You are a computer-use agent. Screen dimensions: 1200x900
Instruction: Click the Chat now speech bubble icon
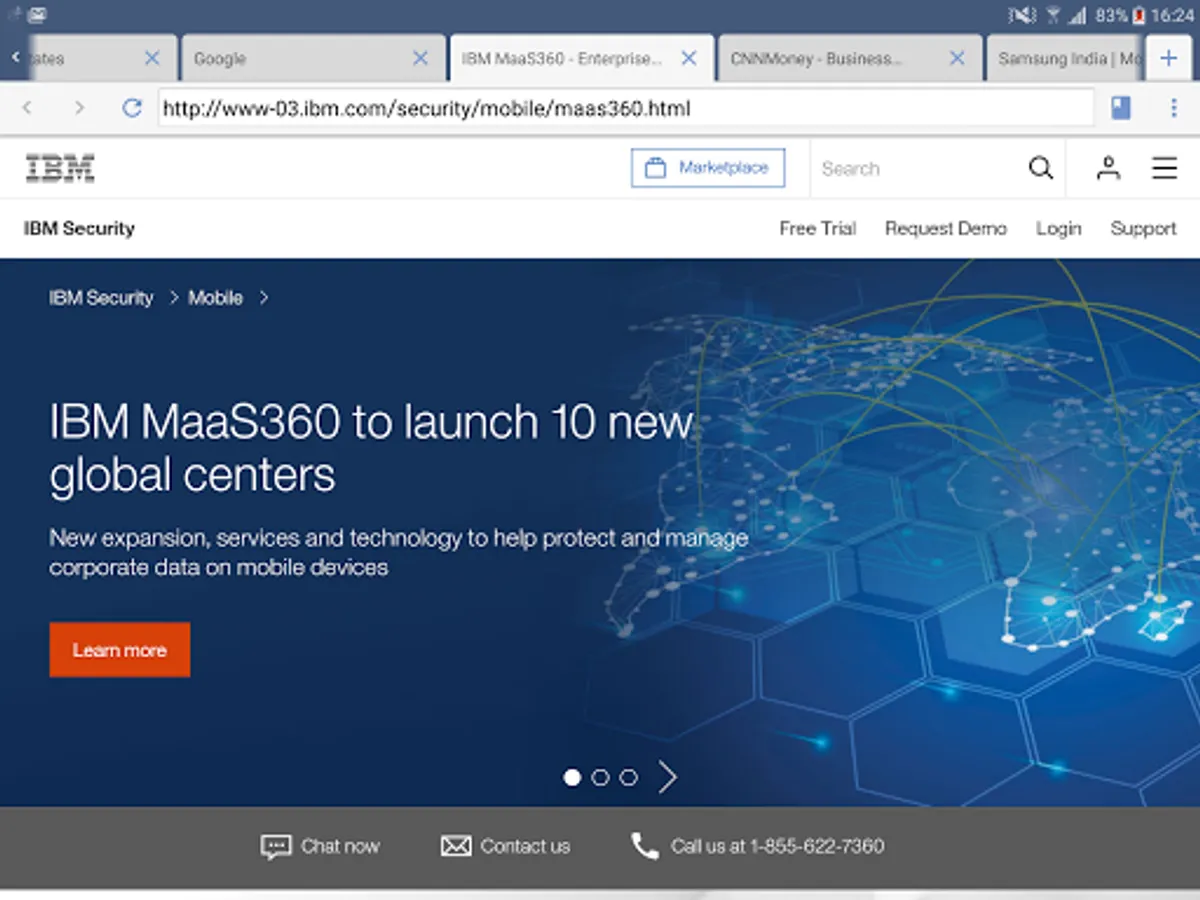[x=276, y=847]
